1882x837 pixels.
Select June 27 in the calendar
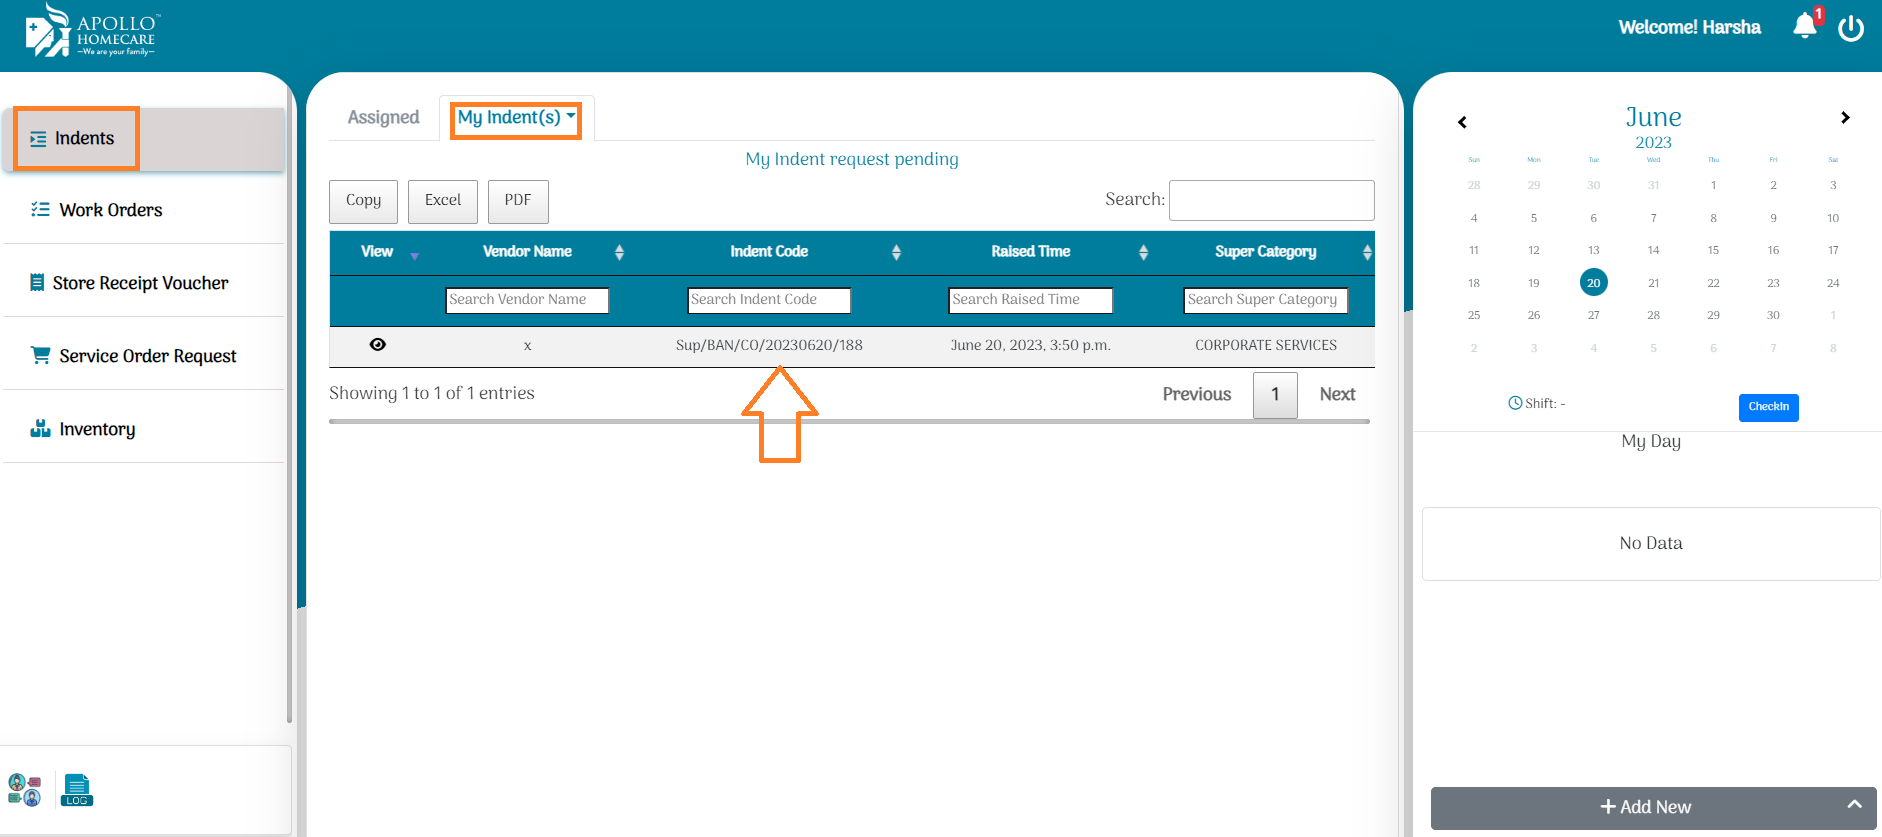click(x=1594, y=315)
